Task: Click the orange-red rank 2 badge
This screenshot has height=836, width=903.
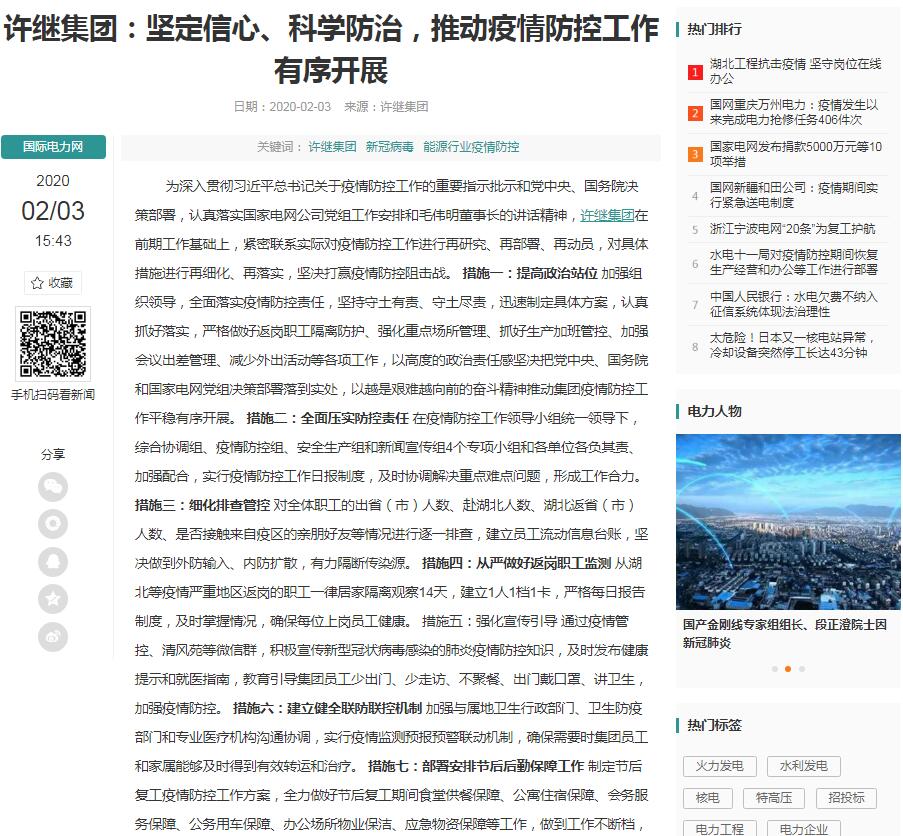Action: [x=695, y=113]
